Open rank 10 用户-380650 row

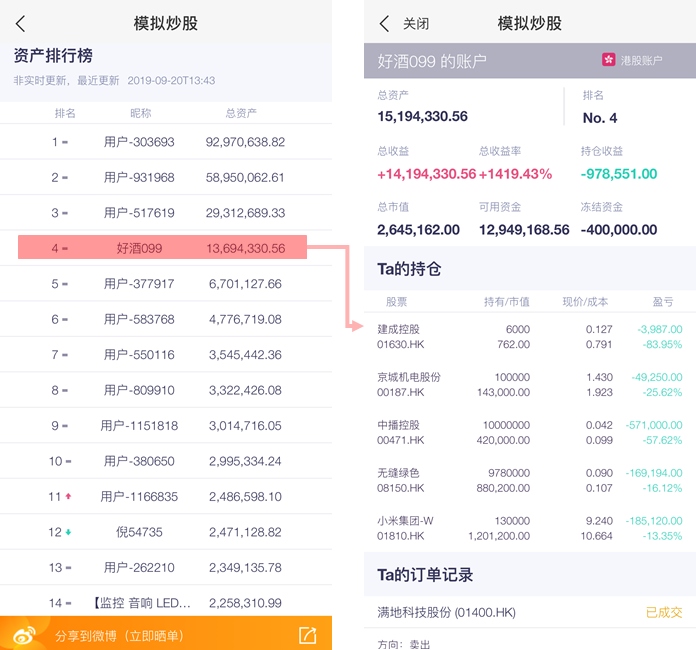tap(166, 461)
